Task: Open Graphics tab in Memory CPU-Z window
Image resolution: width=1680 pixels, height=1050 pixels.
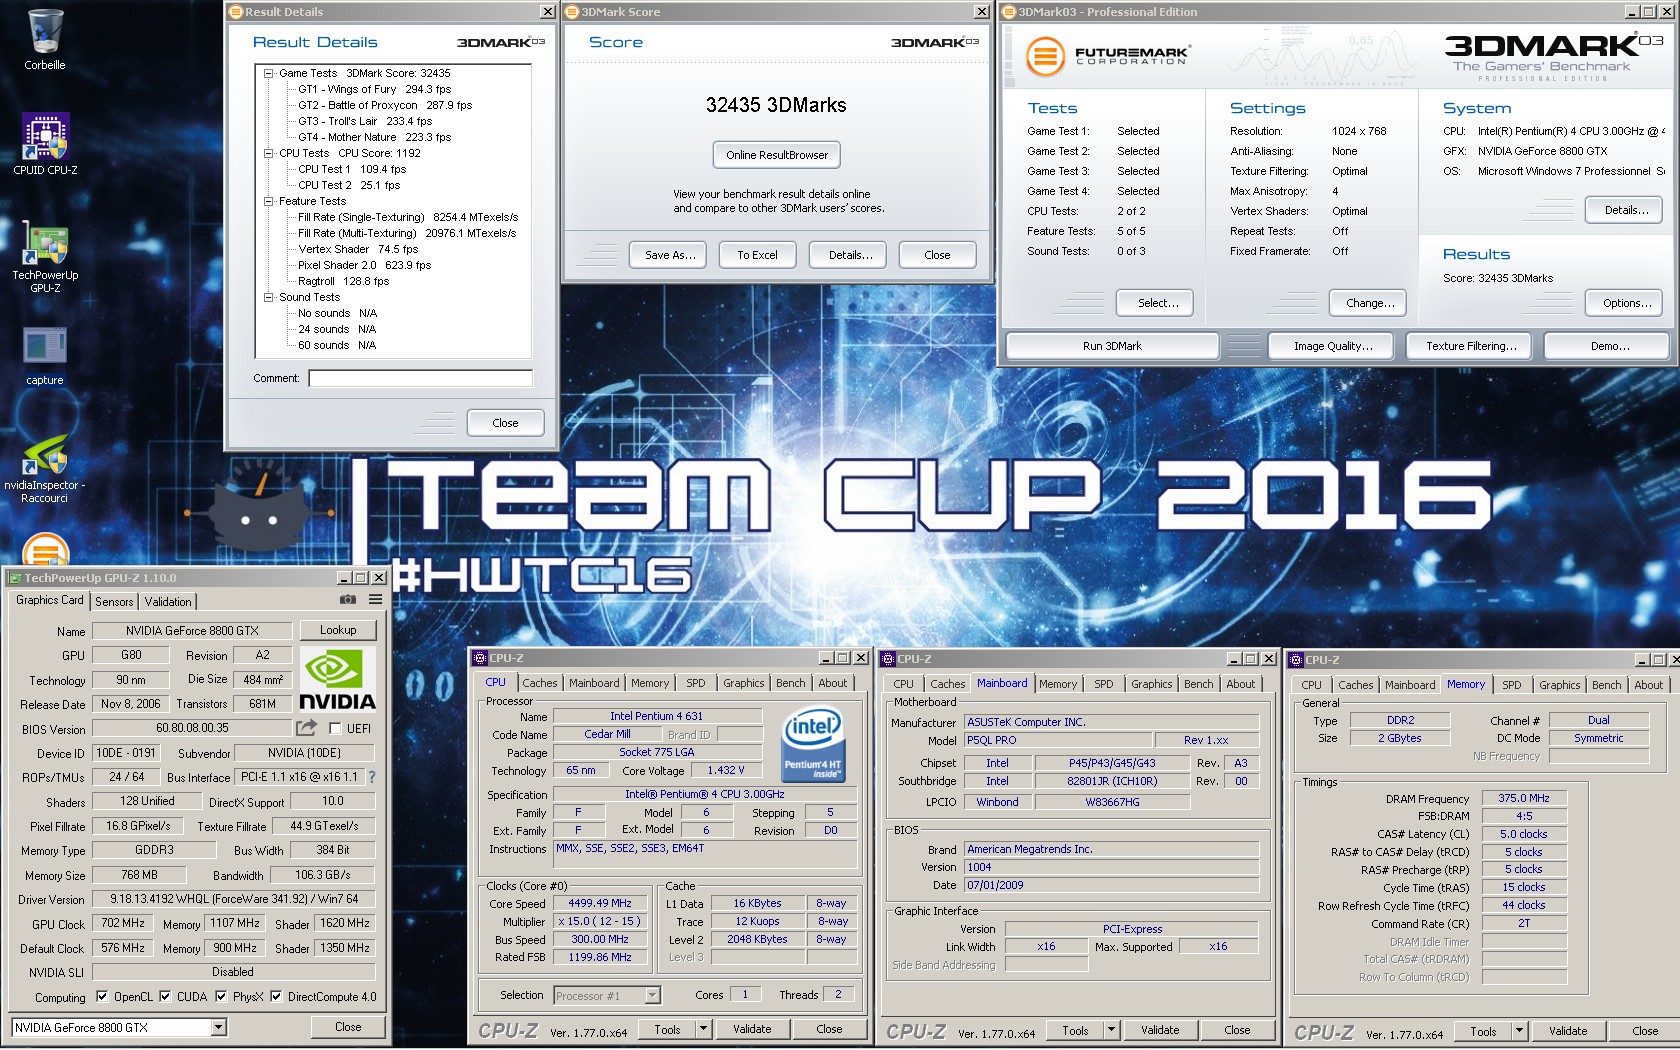Action: click(x=1560, y=685)
